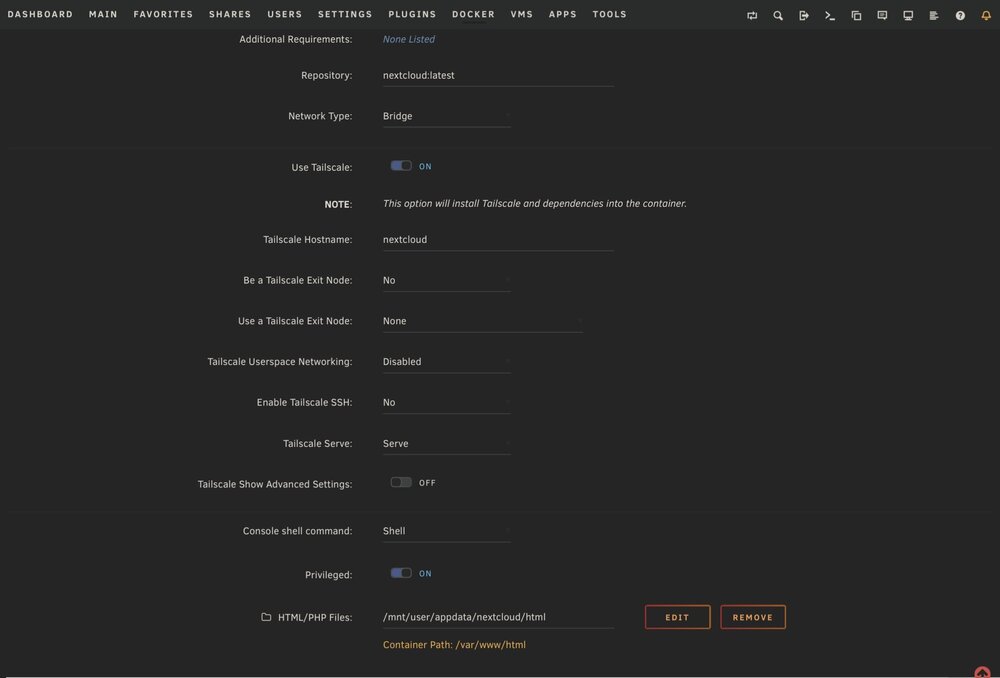This screenshot has height=678, width=1000.
Task: Open the feedback speech bubble icon
Action: tap(882, 15)
